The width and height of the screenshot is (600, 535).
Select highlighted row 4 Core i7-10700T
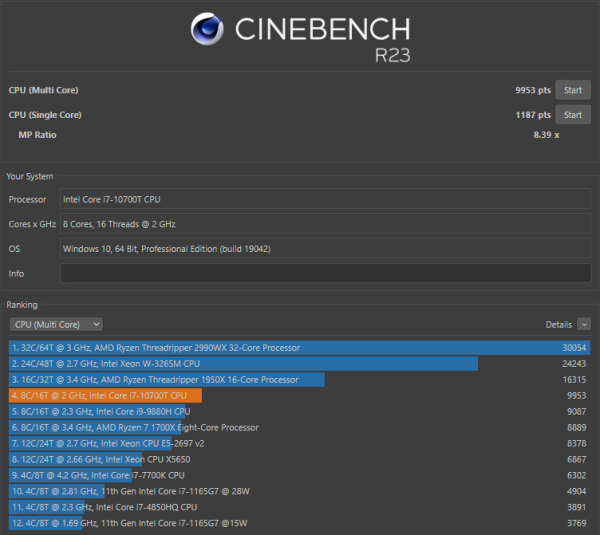click(300, 395)
